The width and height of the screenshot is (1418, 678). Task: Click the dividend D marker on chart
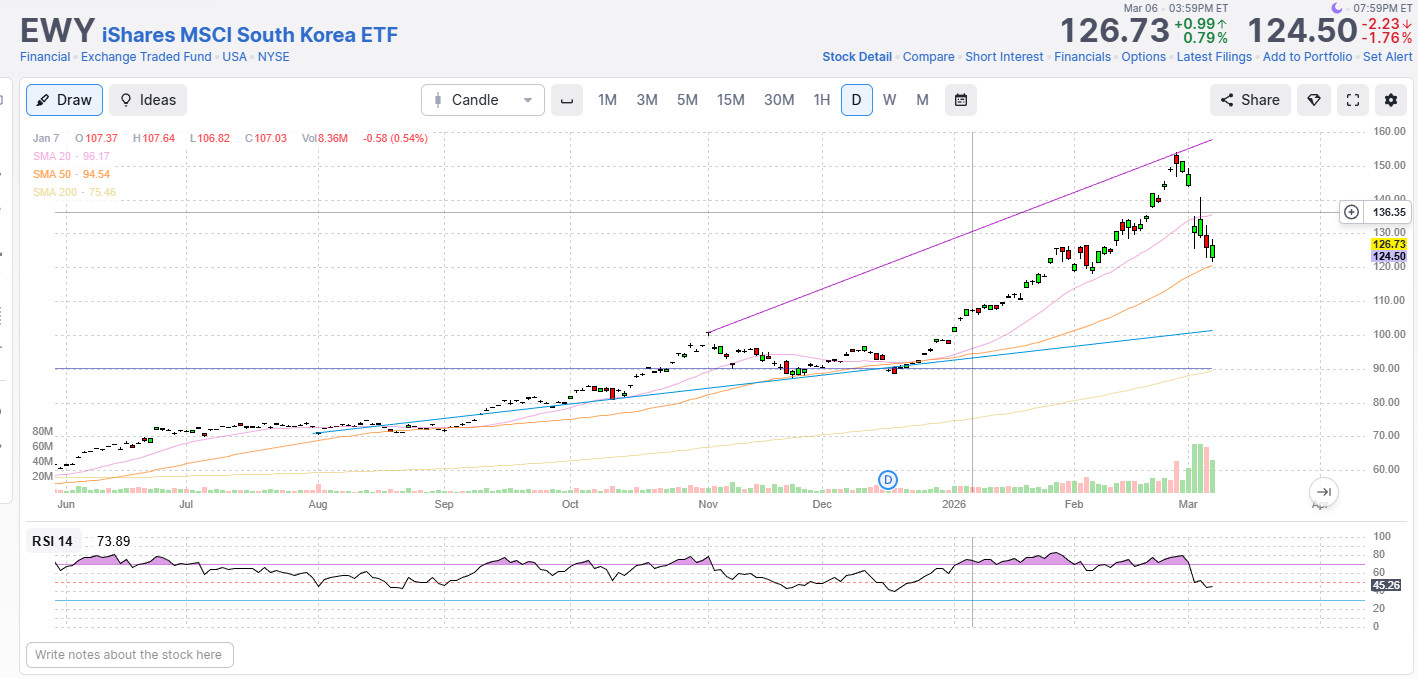888,480
